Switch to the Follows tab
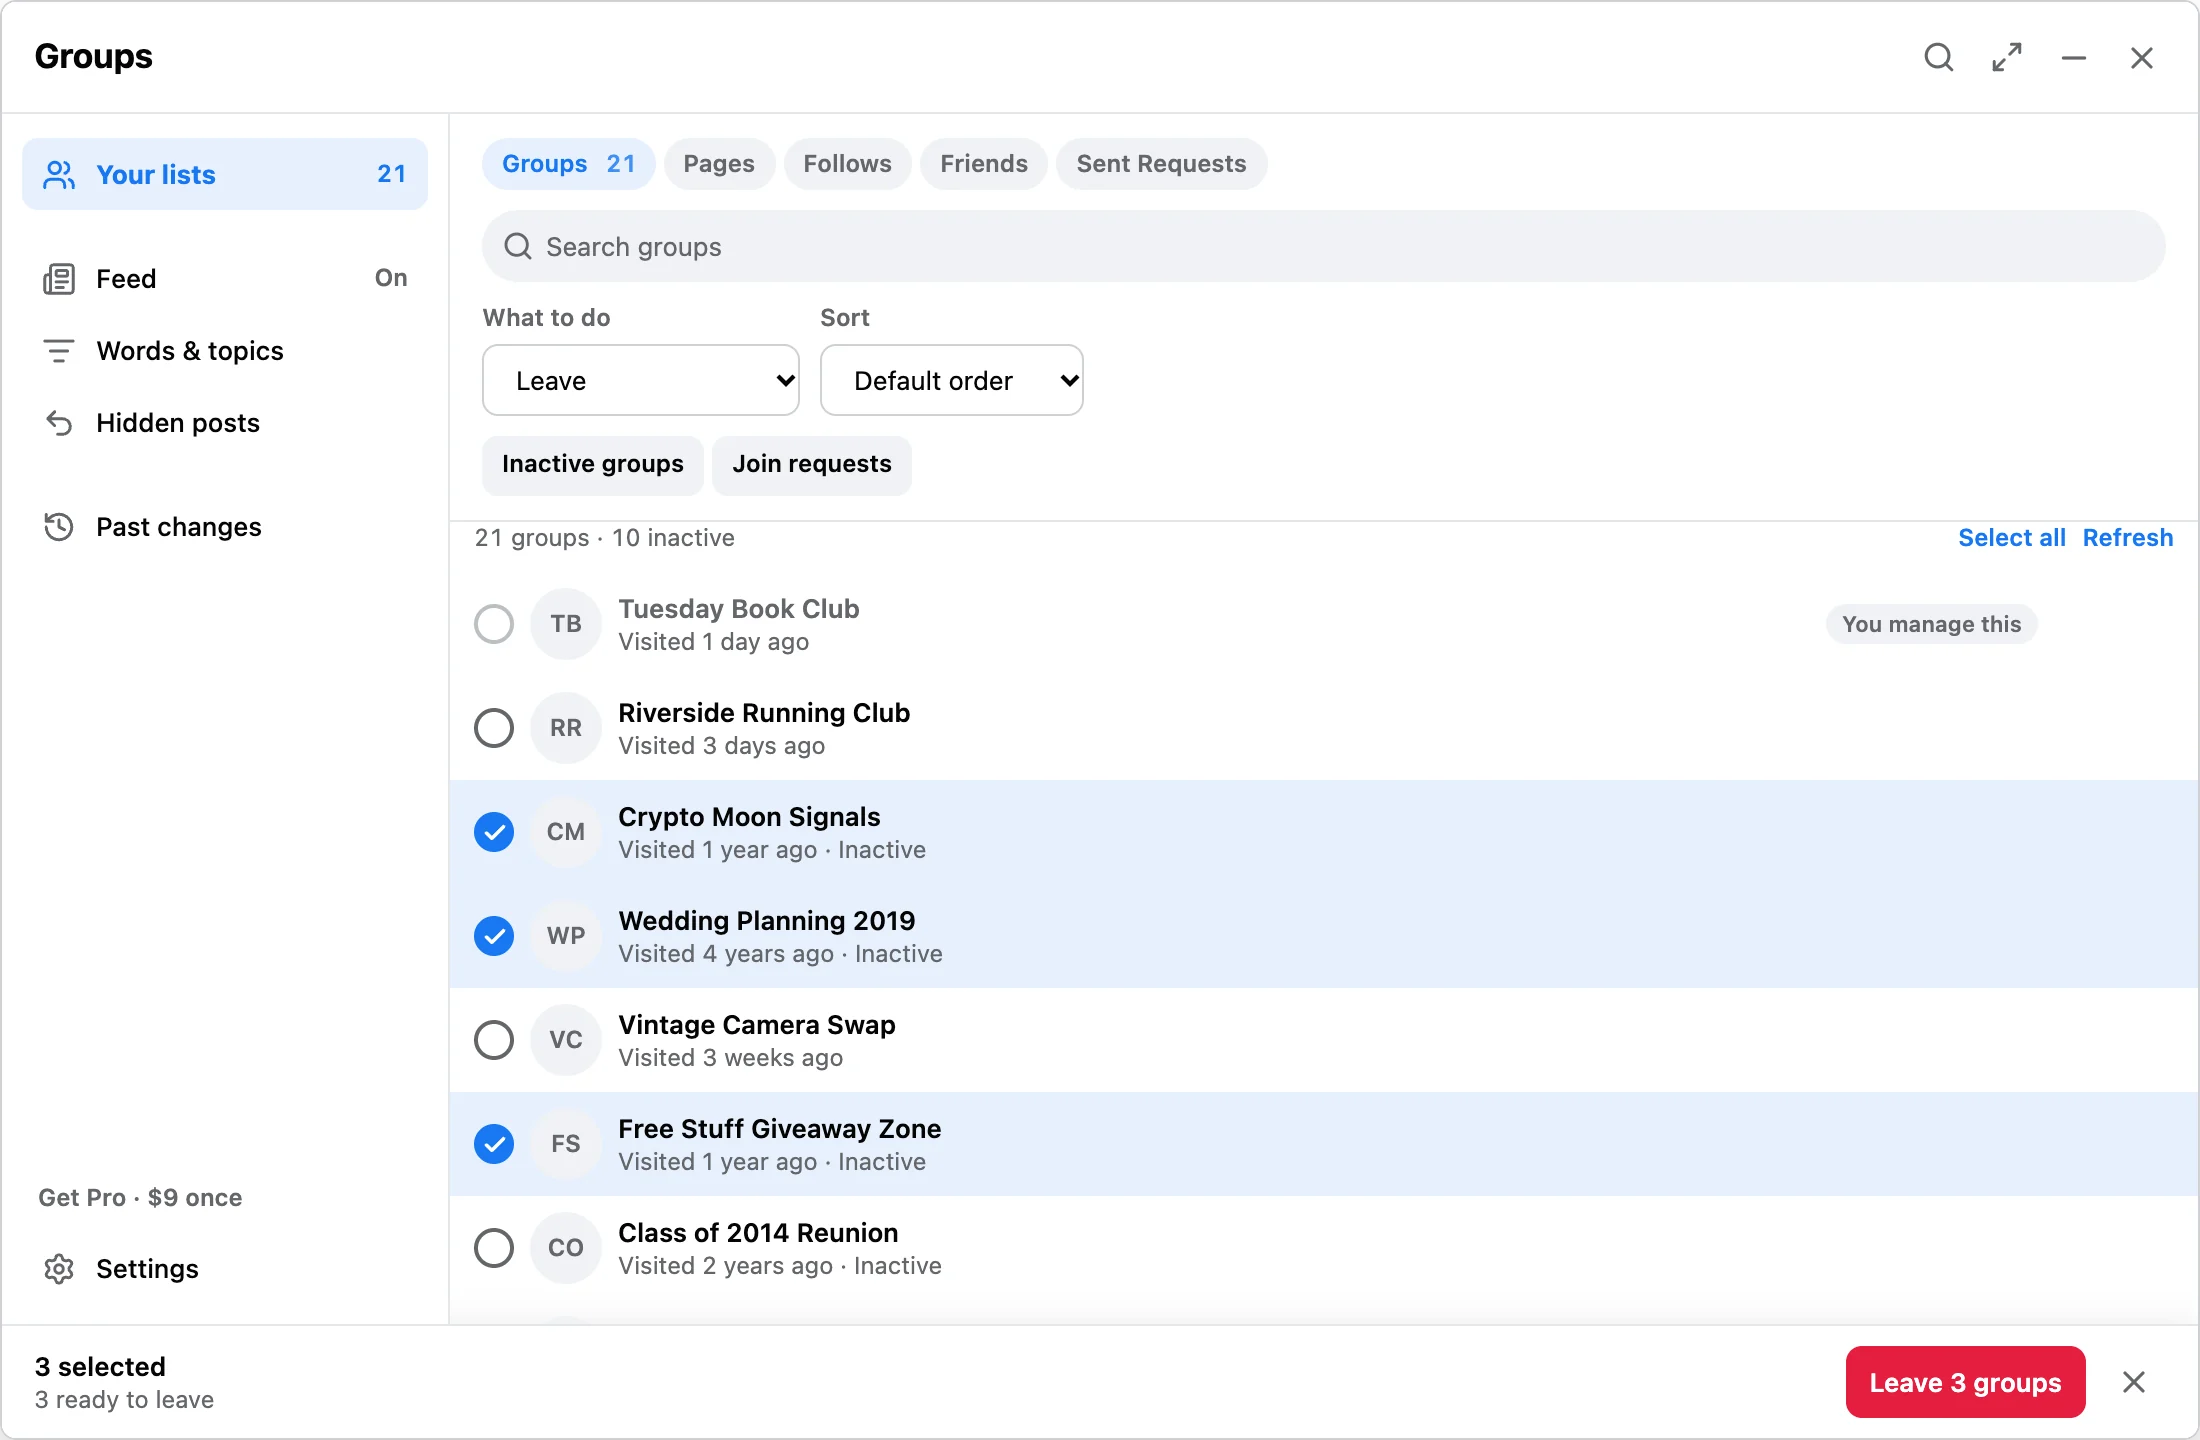This screenshot has width=2200, height=1440. click(847, 164)
